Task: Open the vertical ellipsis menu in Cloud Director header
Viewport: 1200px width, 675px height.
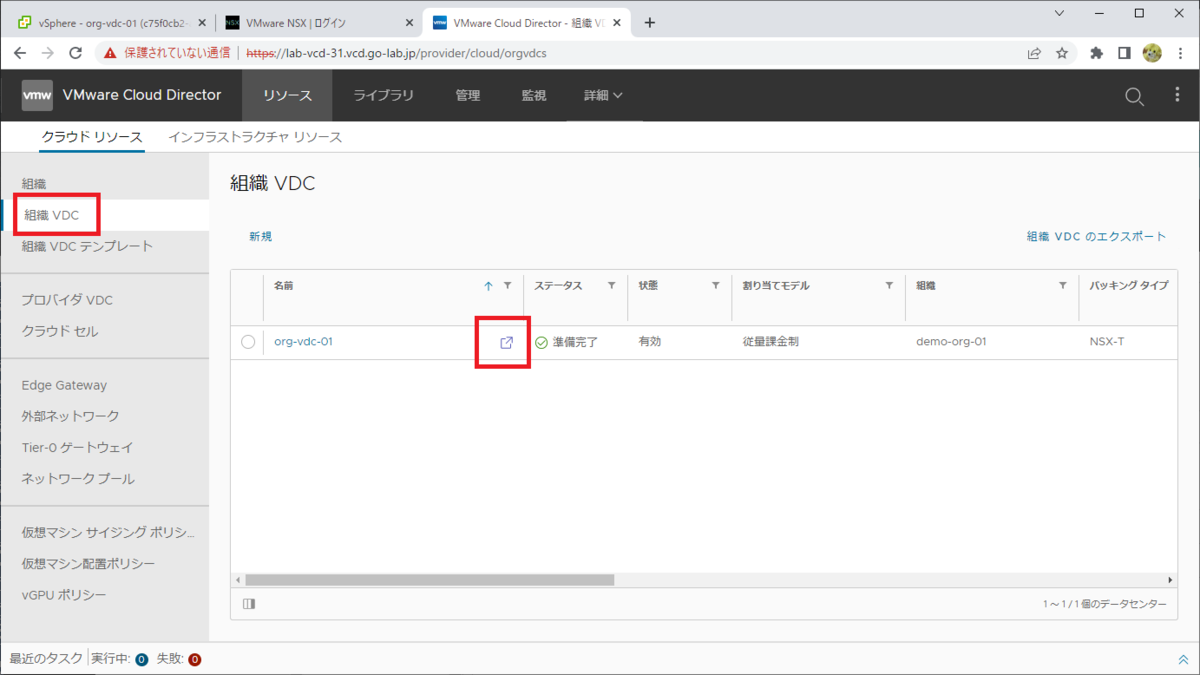Action: 1177,95
